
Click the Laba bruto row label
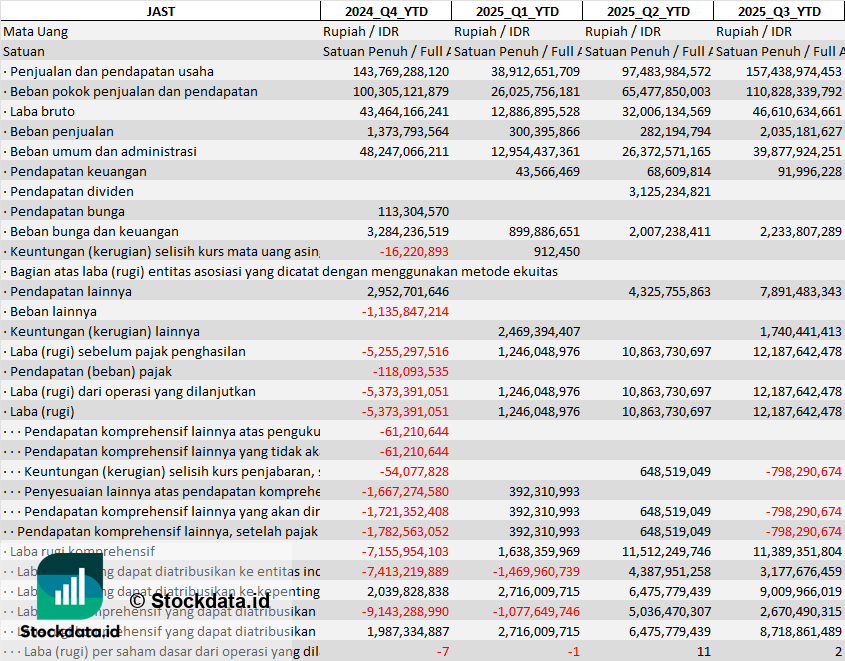point(42,112)
